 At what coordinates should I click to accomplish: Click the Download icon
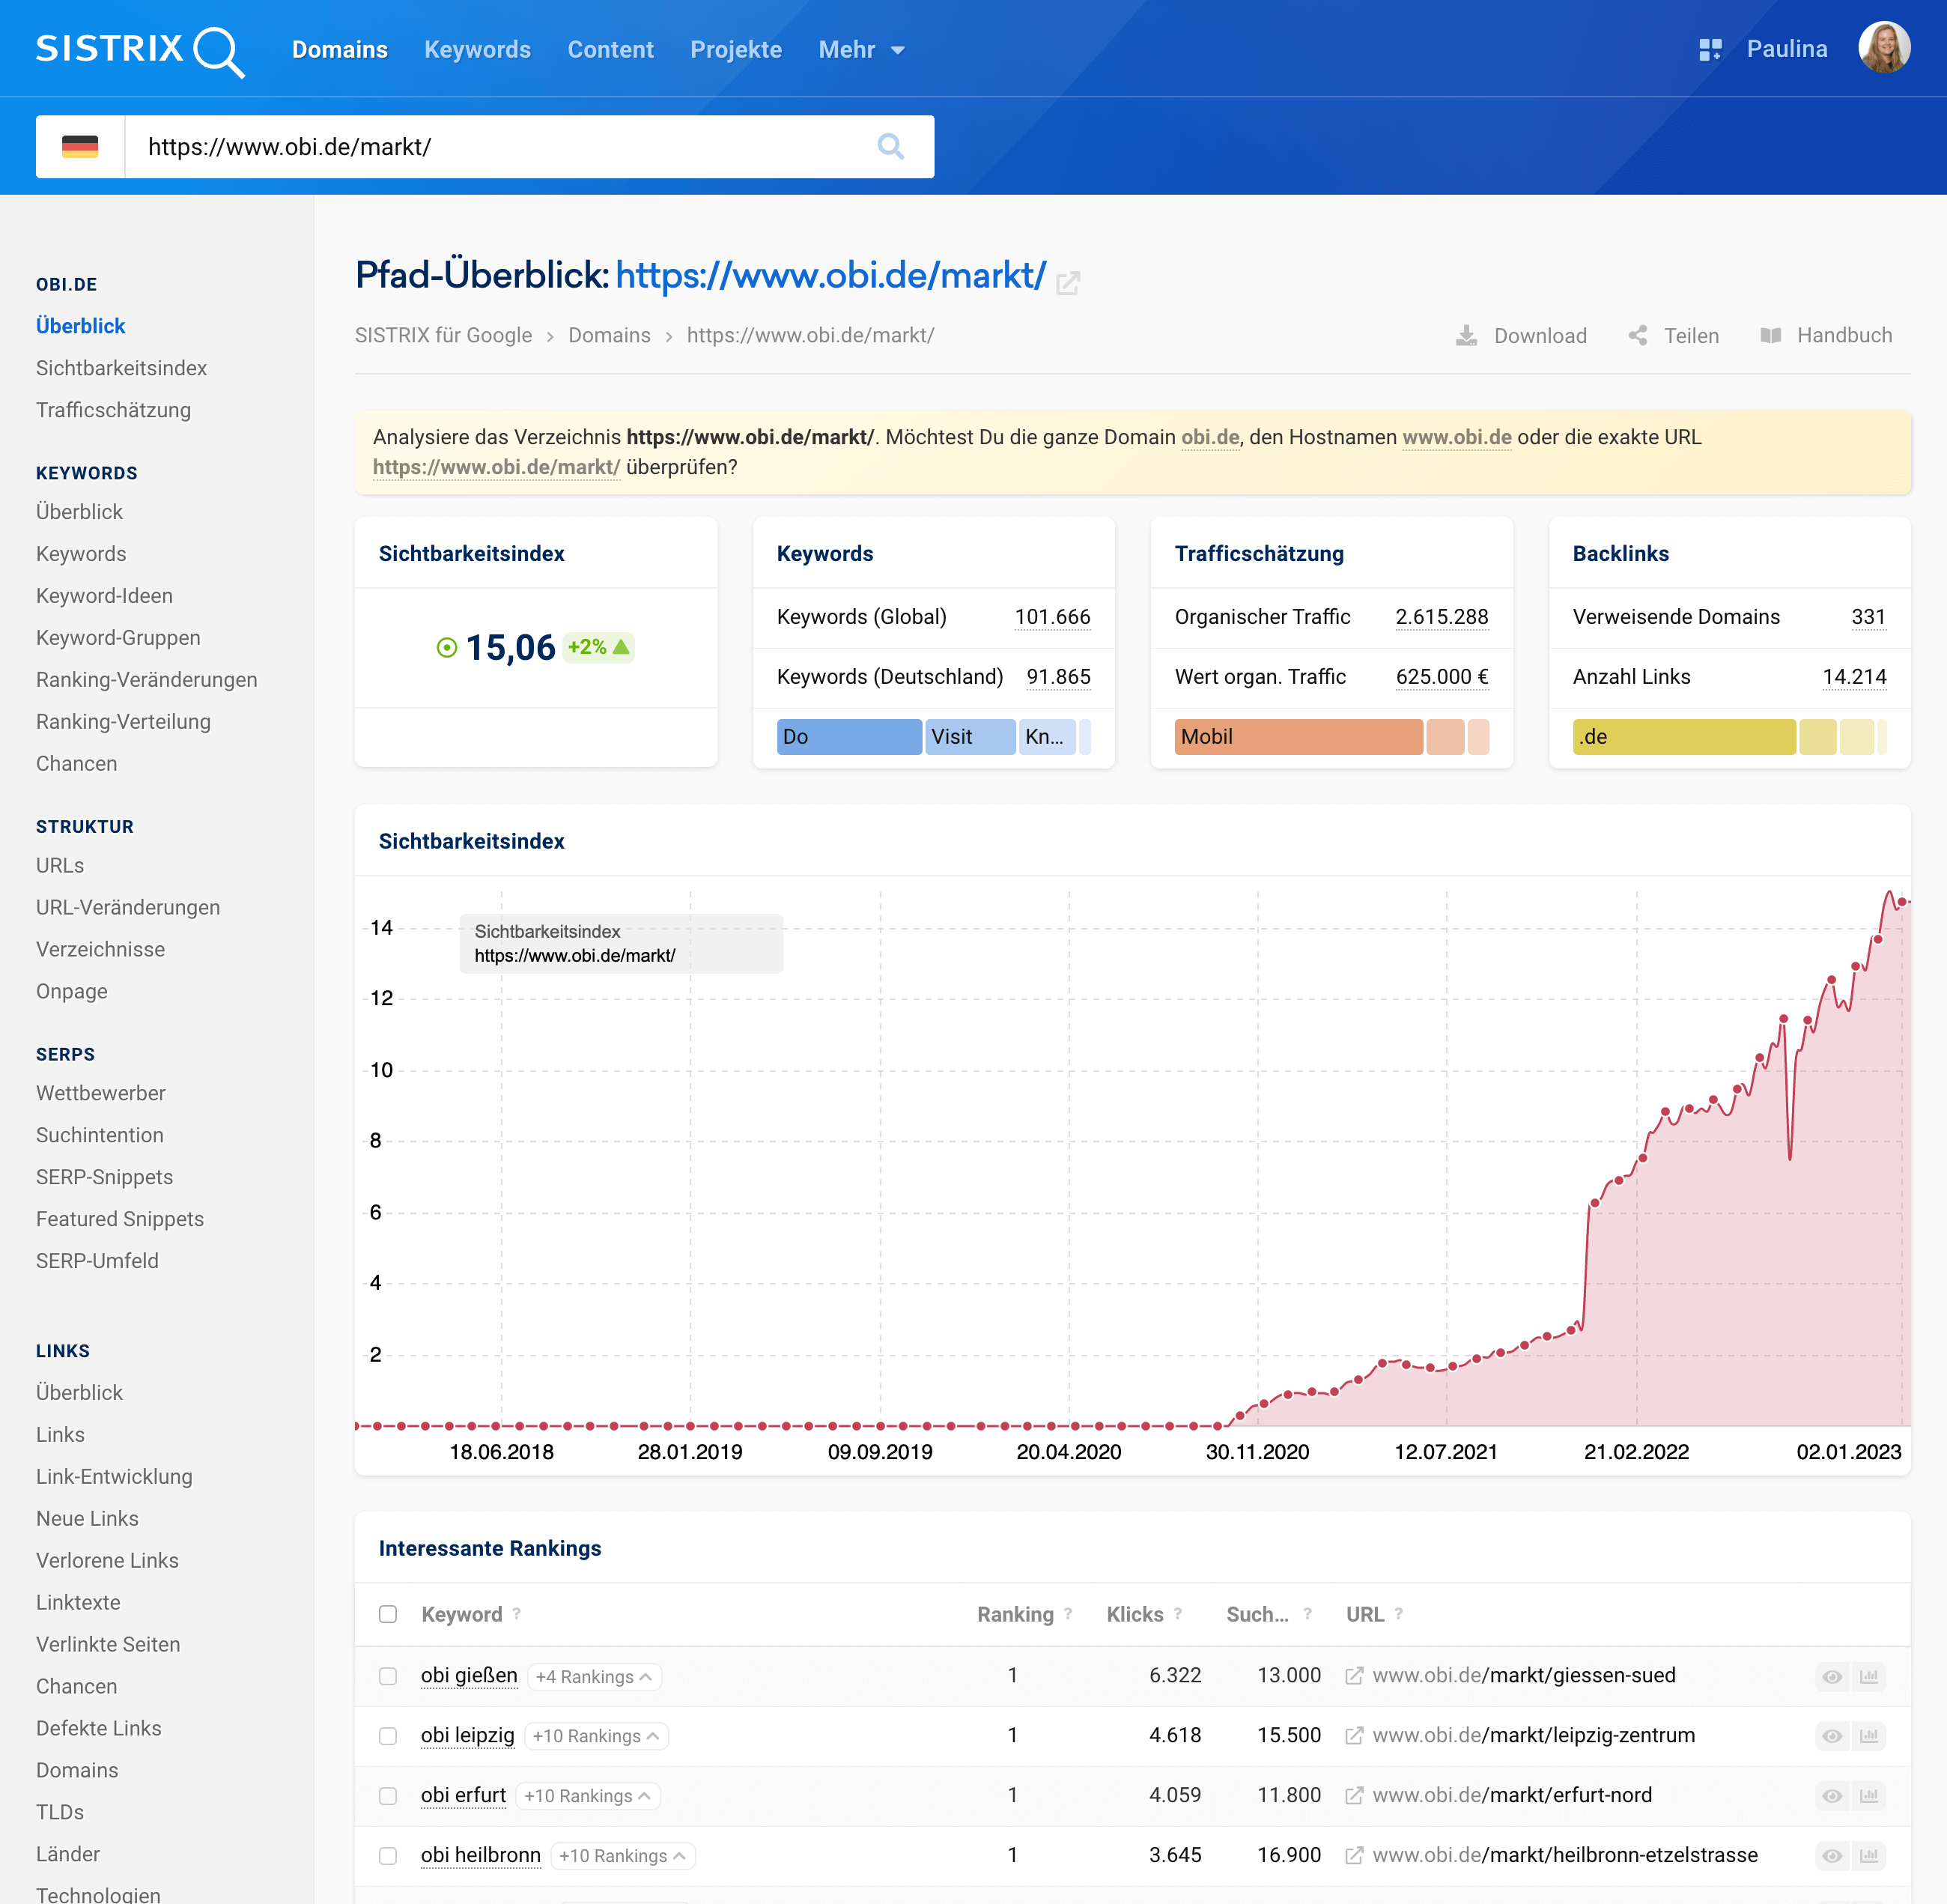1466,336
